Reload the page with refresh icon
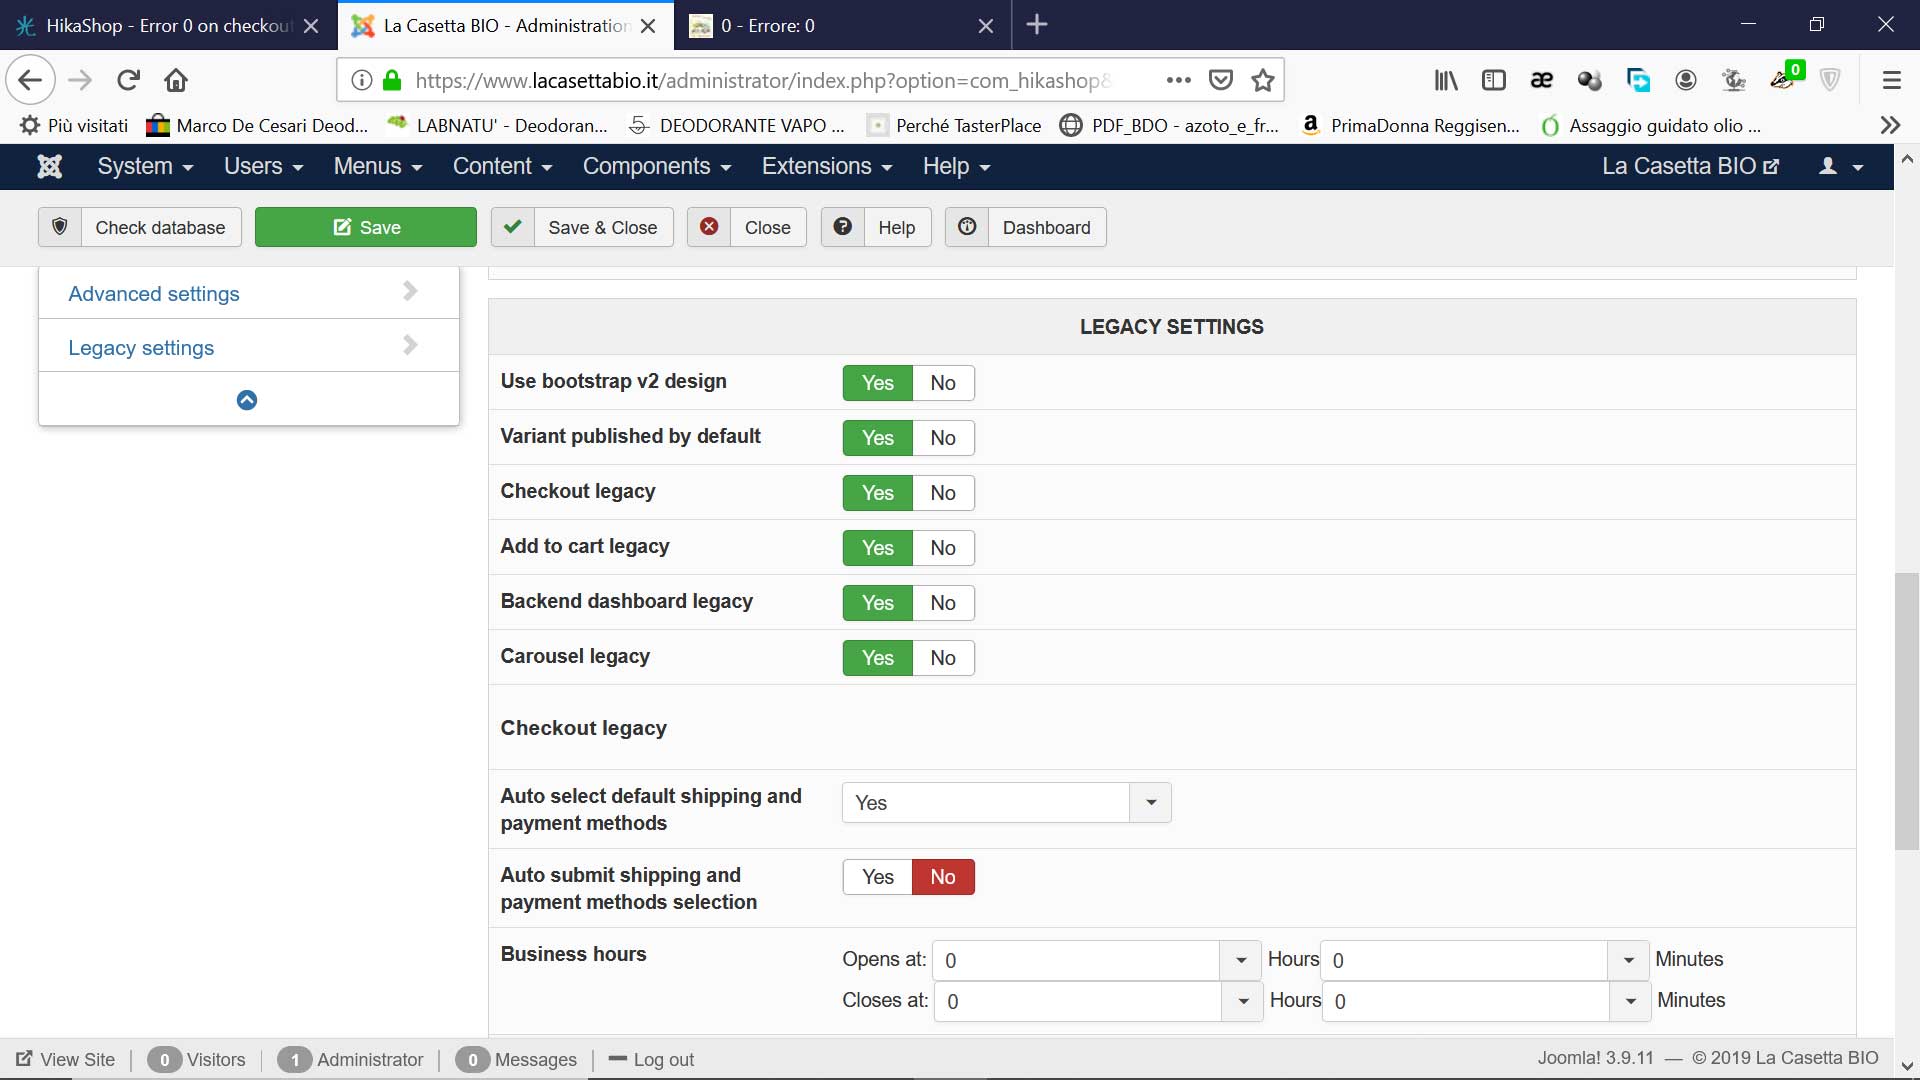1920x1080 pixels. click(x=128, y=80)
